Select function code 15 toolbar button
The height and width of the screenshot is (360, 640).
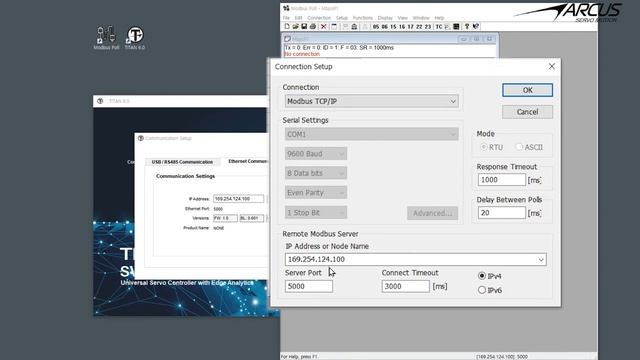[393, 27]
